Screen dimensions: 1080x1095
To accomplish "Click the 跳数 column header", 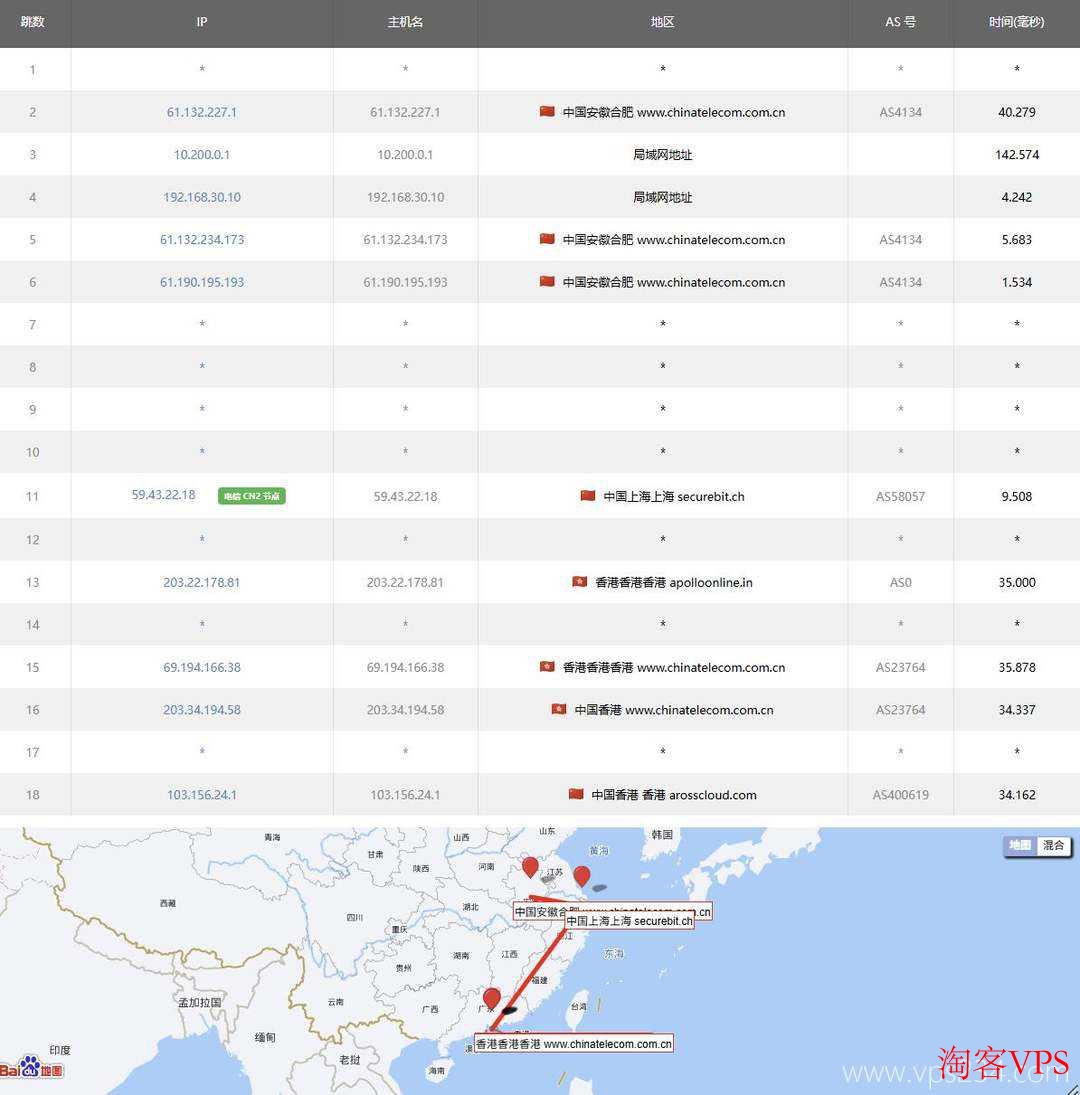I will click(33, 22).
